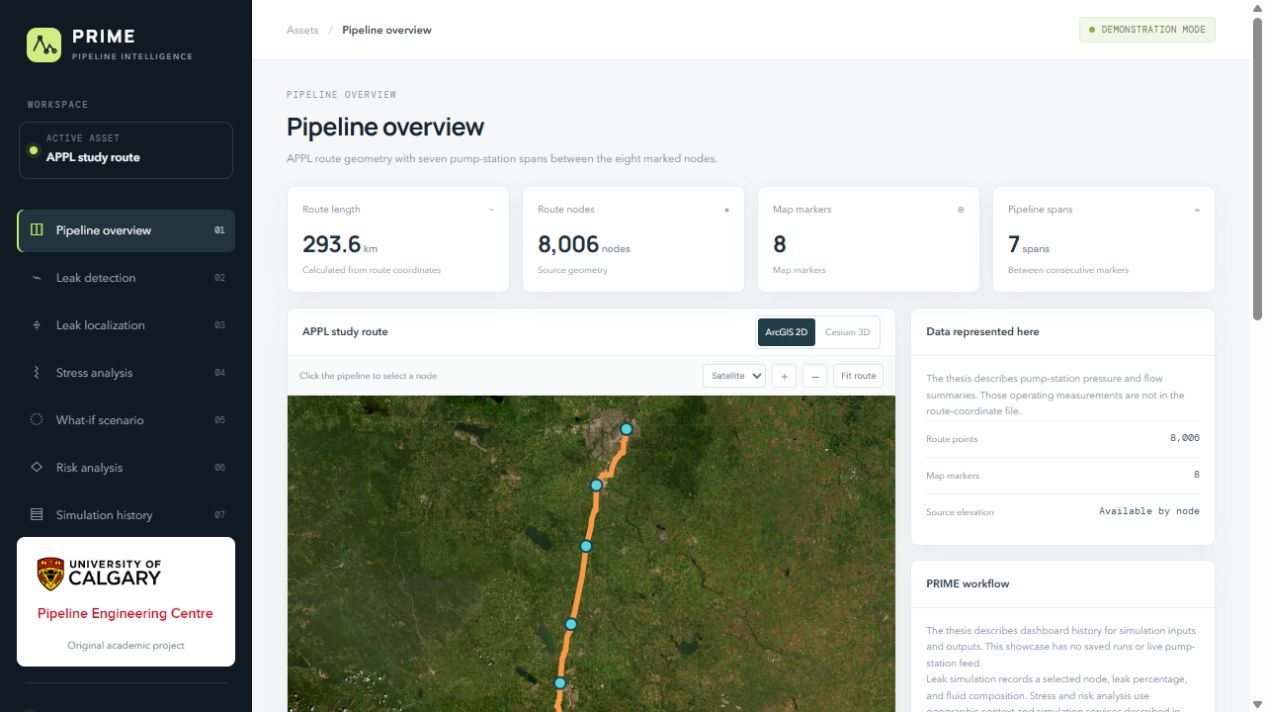This screenshot has height=712, width=1265.
Task: Click the Route length card icon
Action: click(491, 210)
